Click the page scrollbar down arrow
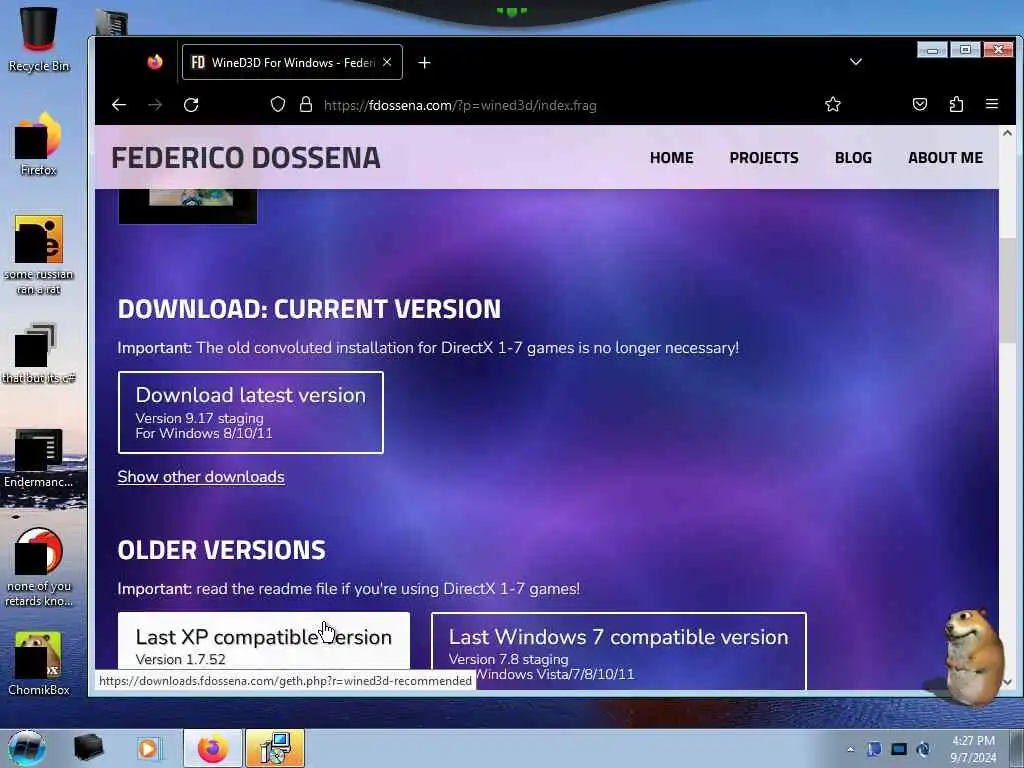 pos(1007,682)
